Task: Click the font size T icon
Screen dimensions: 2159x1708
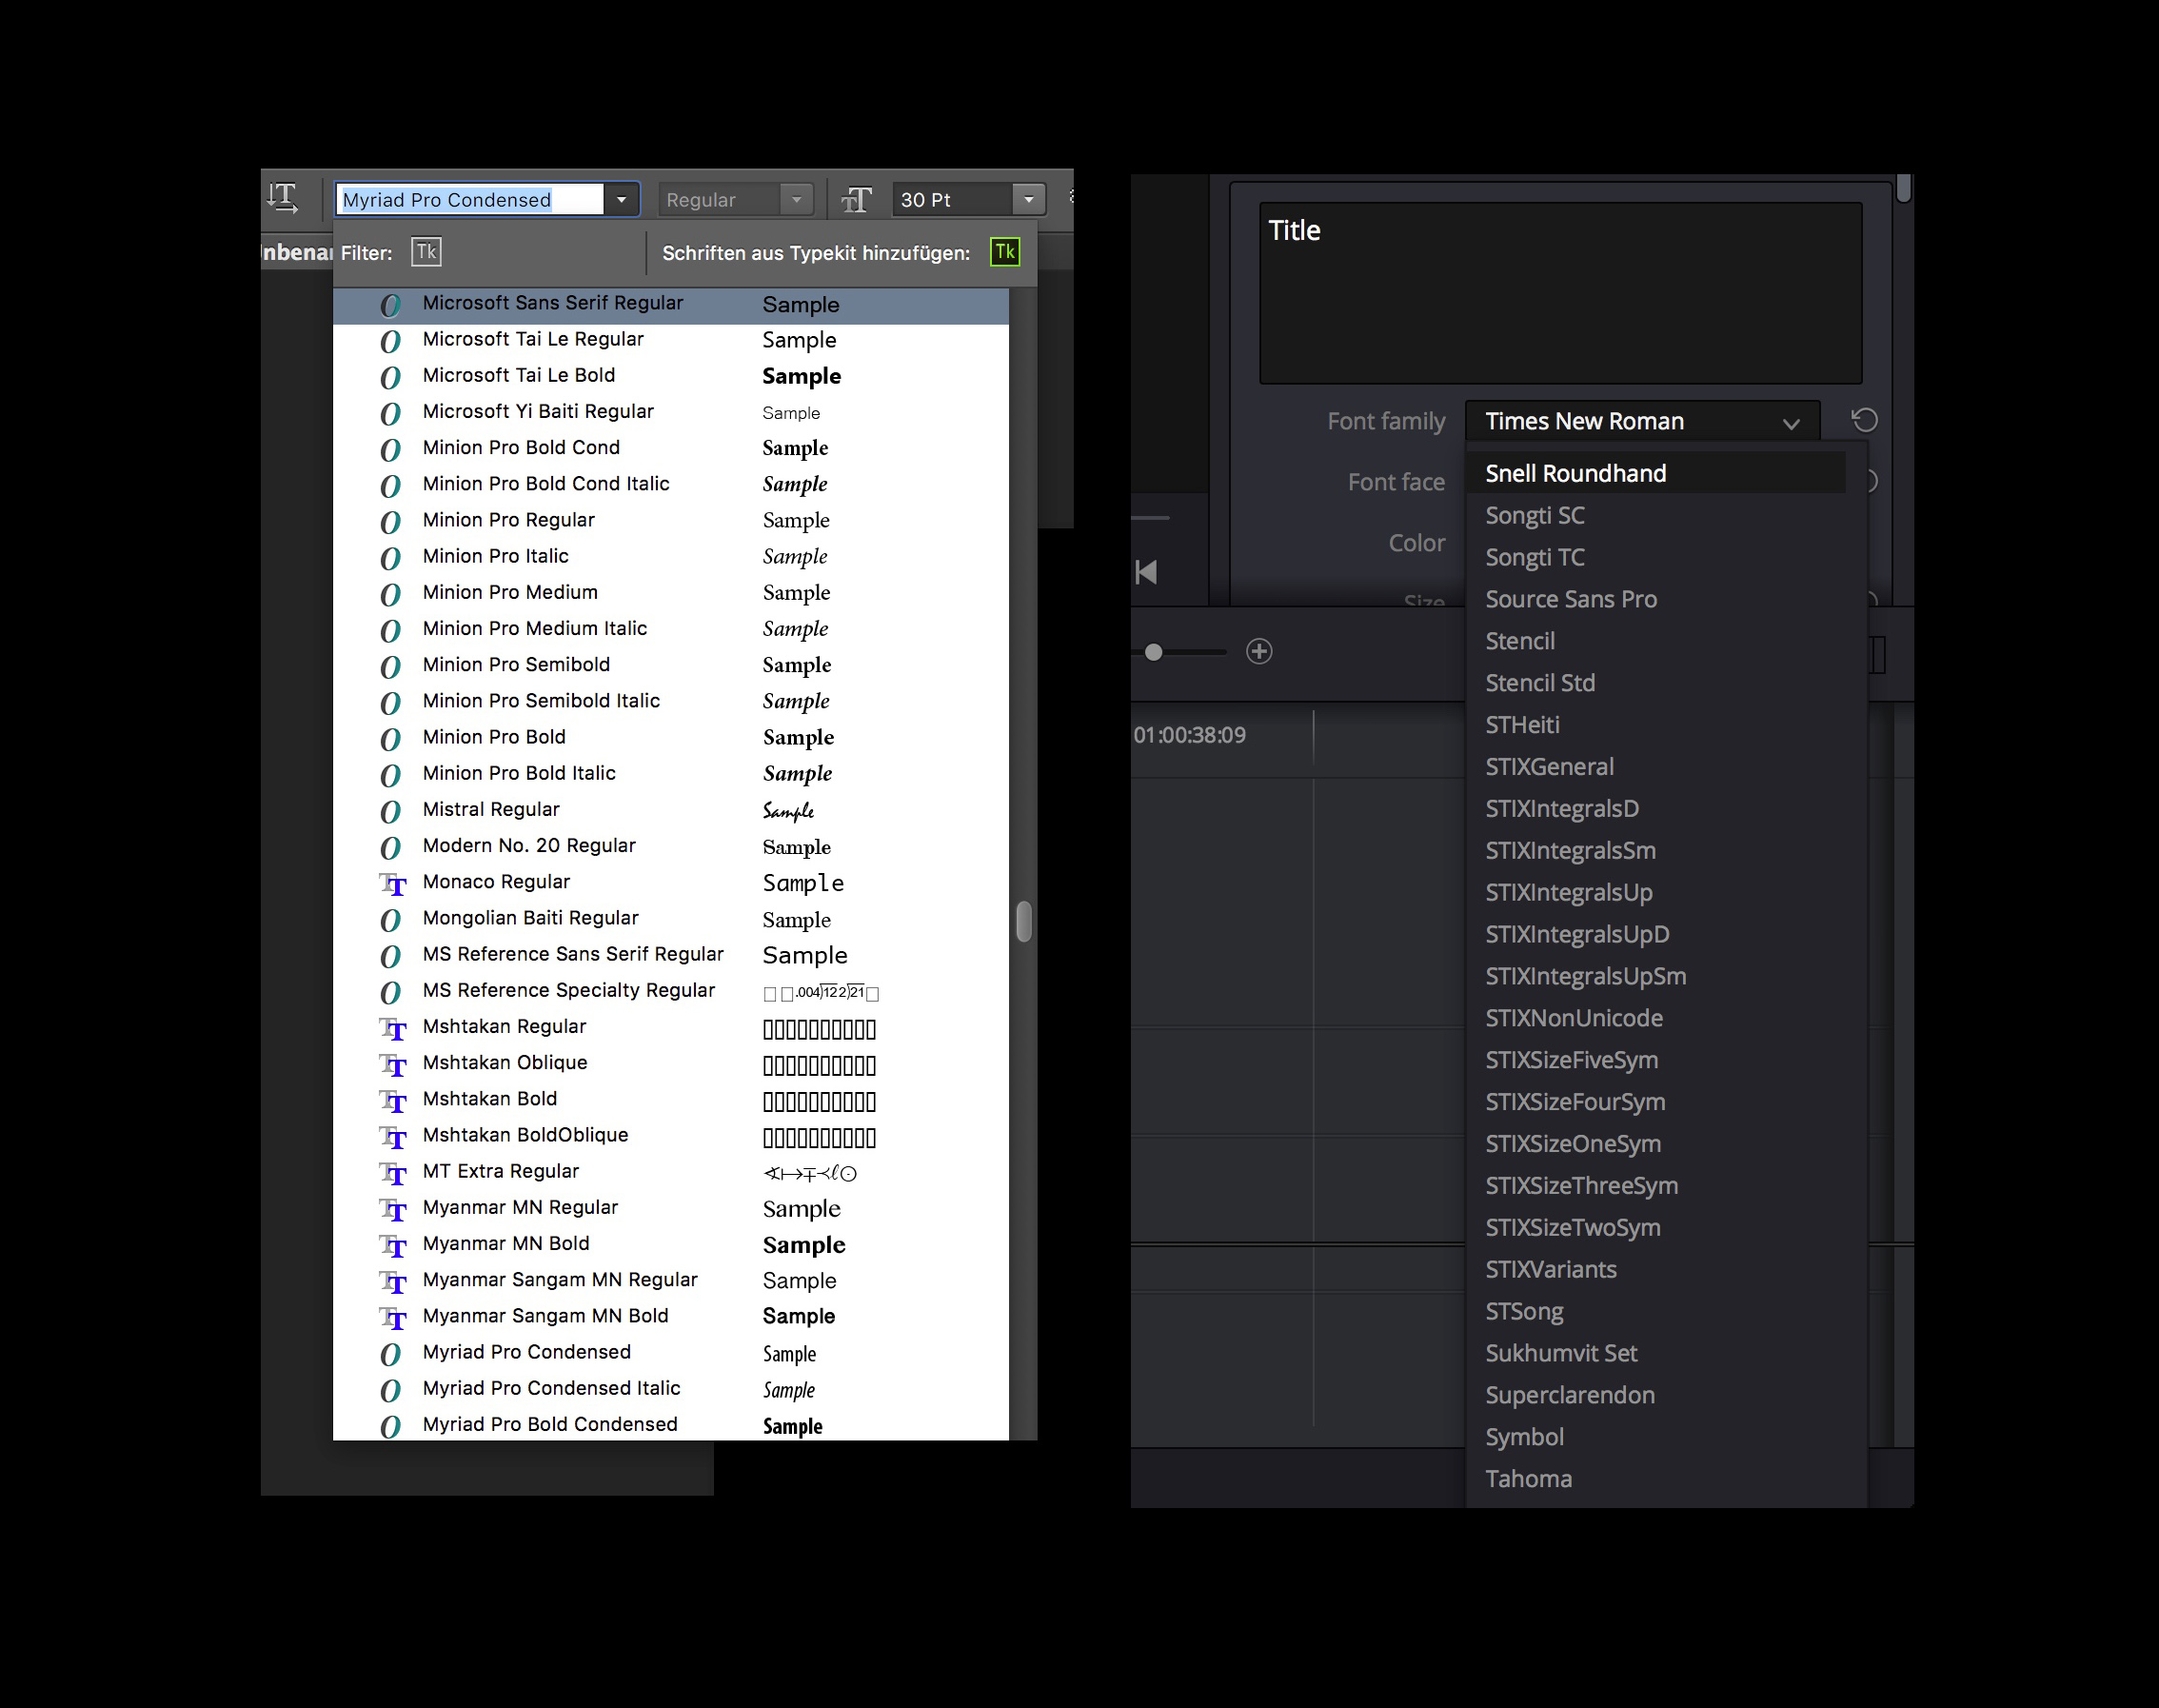Action: tap(856, 200)
